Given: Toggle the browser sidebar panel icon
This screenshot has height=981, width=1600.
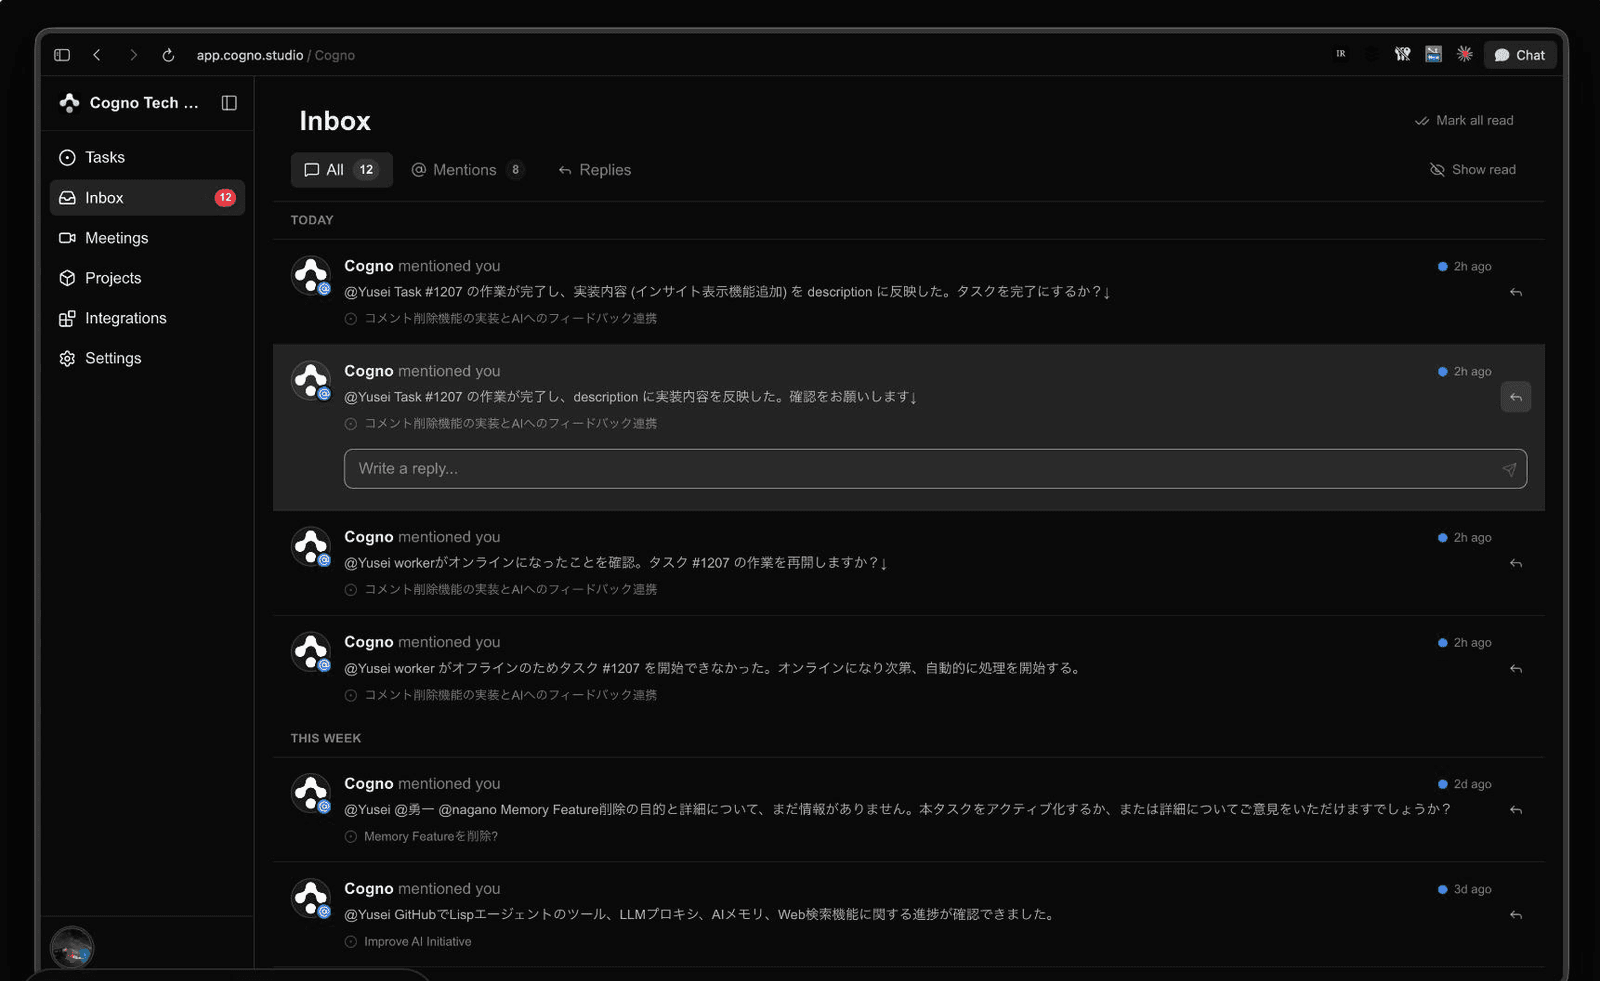Looking at the screenshot, I should tap(62, 55).
